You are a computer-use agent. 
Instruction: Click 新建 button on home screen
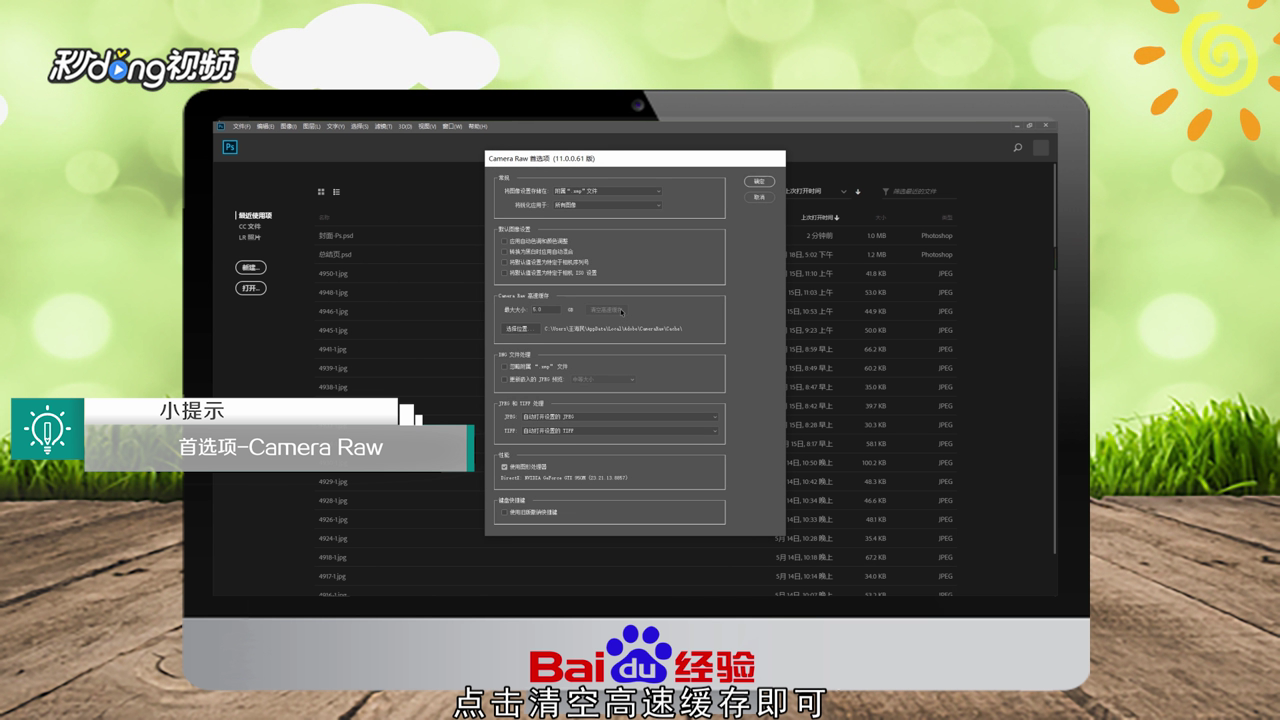click(x=251, y=268)
